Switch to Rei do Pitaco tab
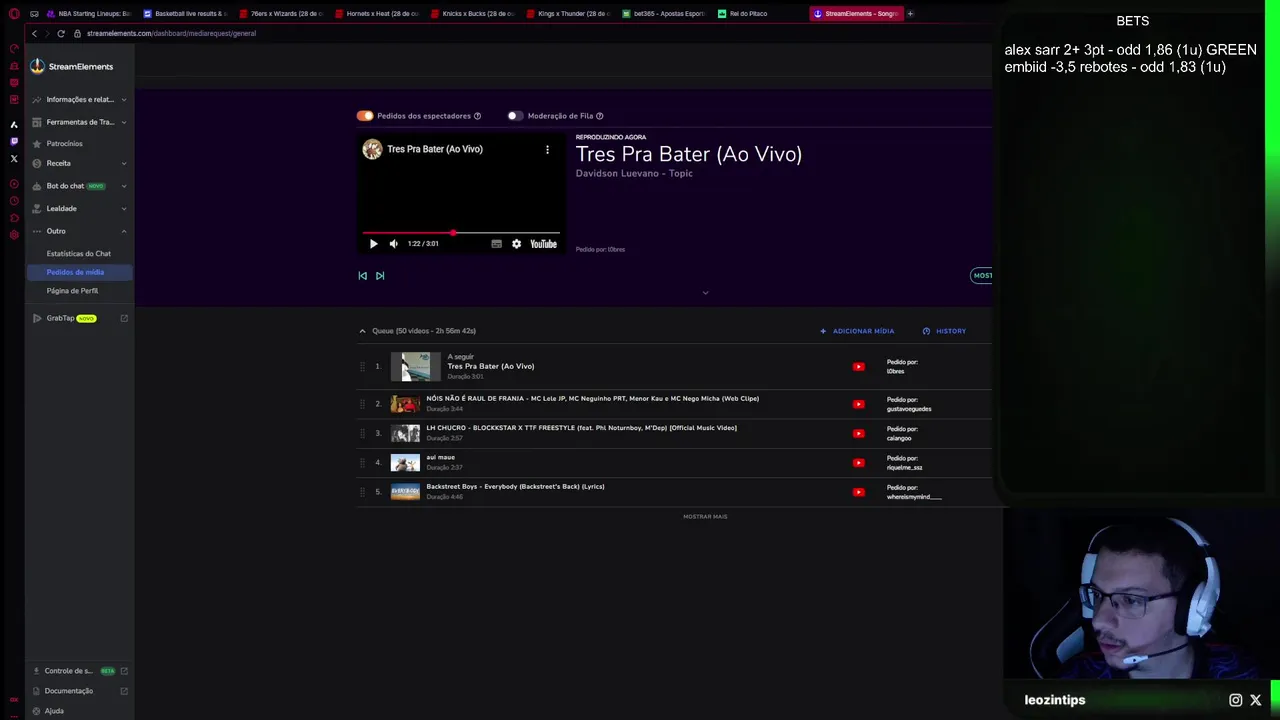Image resolution: width=1280 pixels, height=720 pixels. click(759, 14)
